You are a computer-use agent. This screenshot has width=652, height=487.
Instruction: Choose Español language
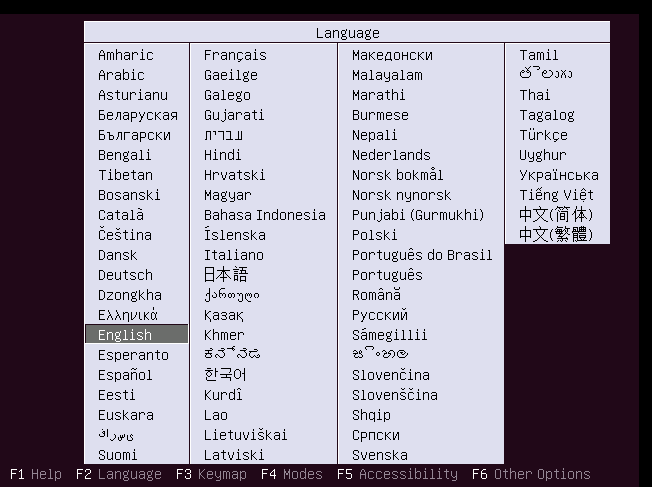point(125,375)
